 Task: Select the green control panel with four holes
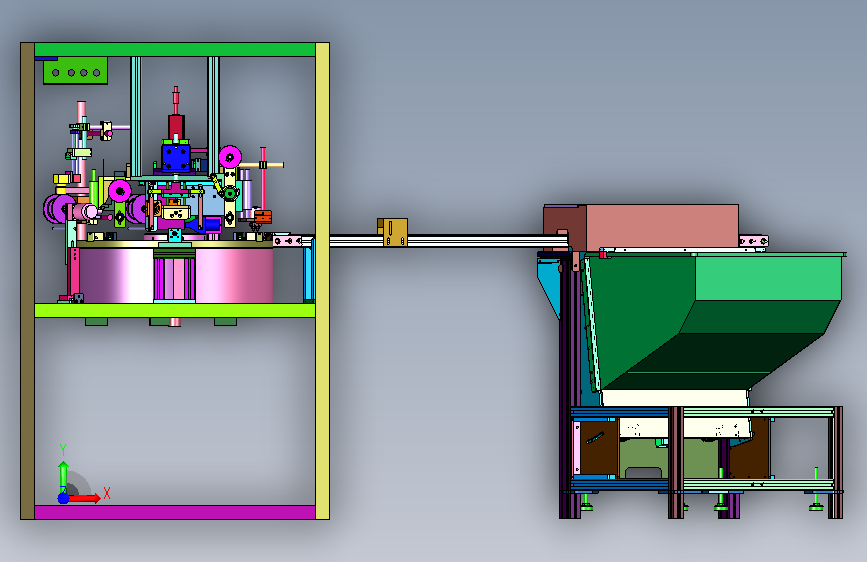pyautogui.click(x=75, y=71)
